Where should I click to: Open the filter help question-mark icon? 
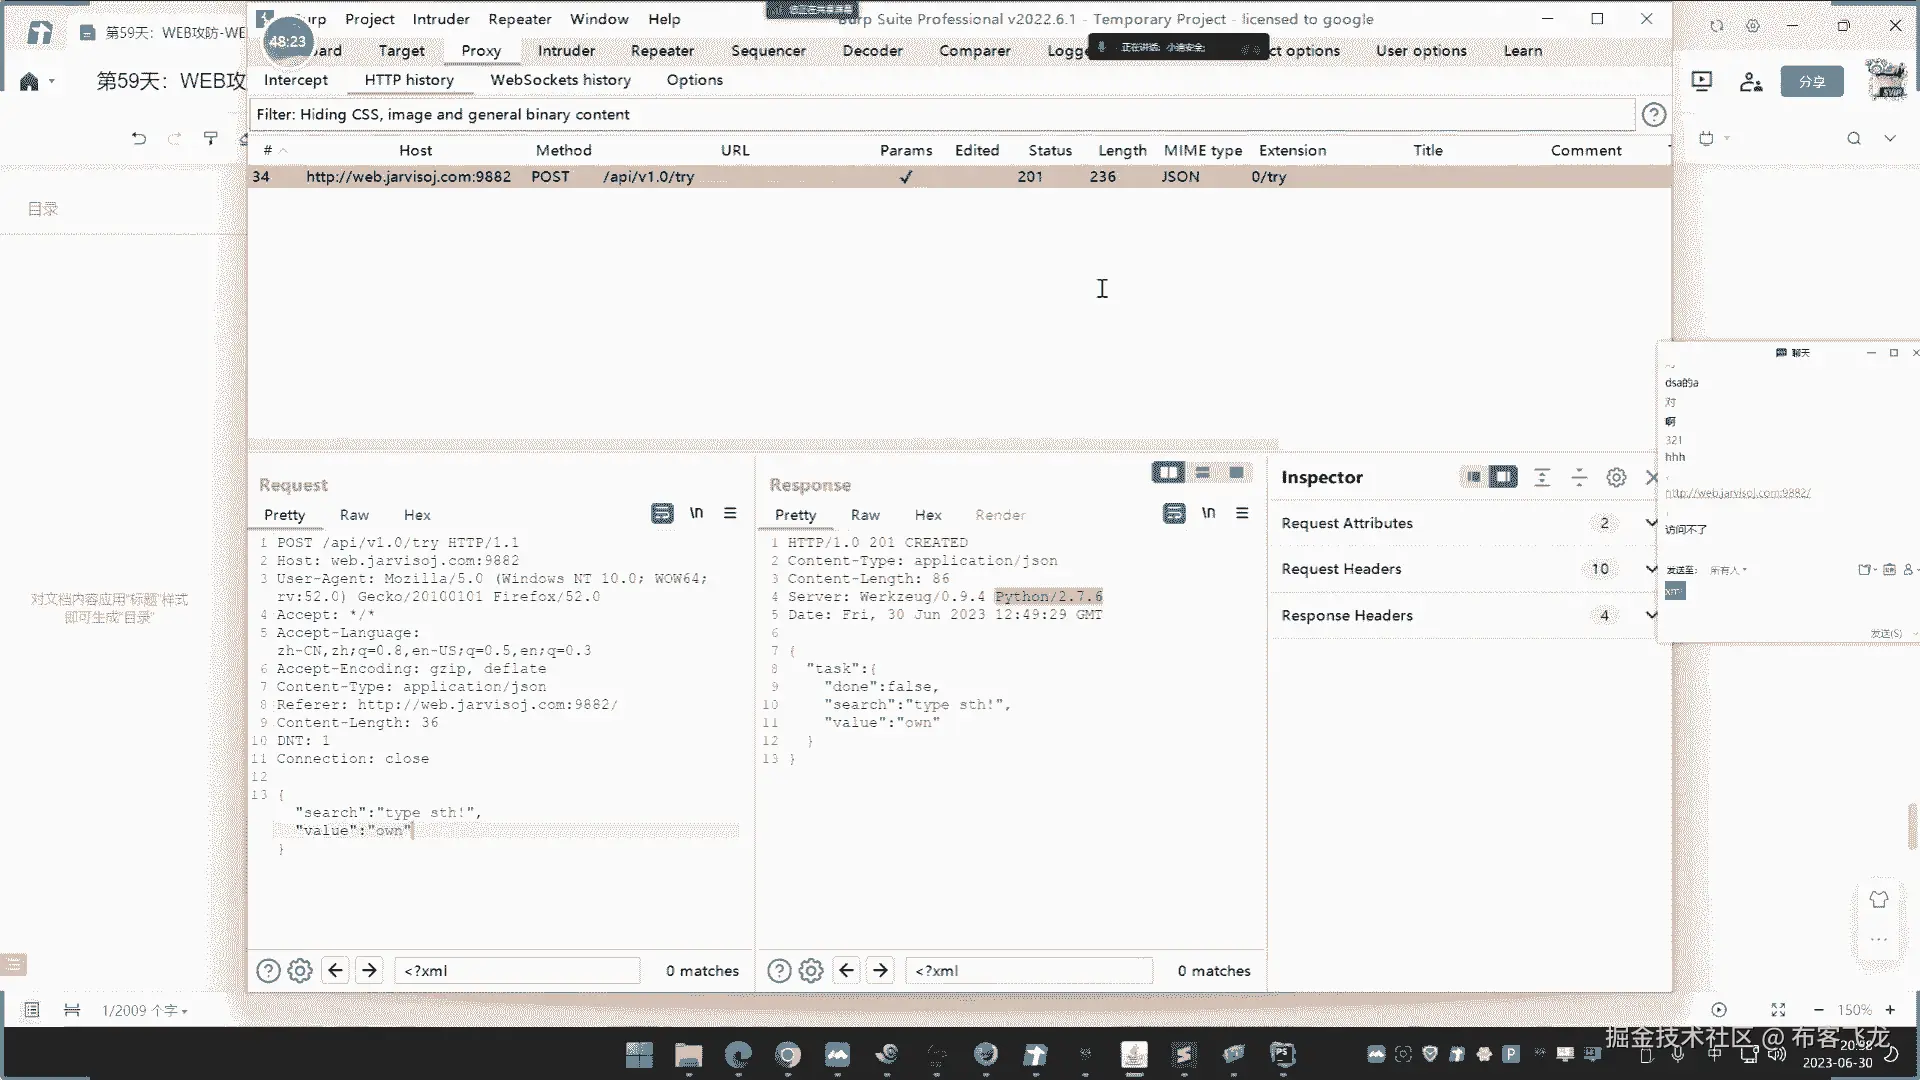click(x=1653, y=115)
